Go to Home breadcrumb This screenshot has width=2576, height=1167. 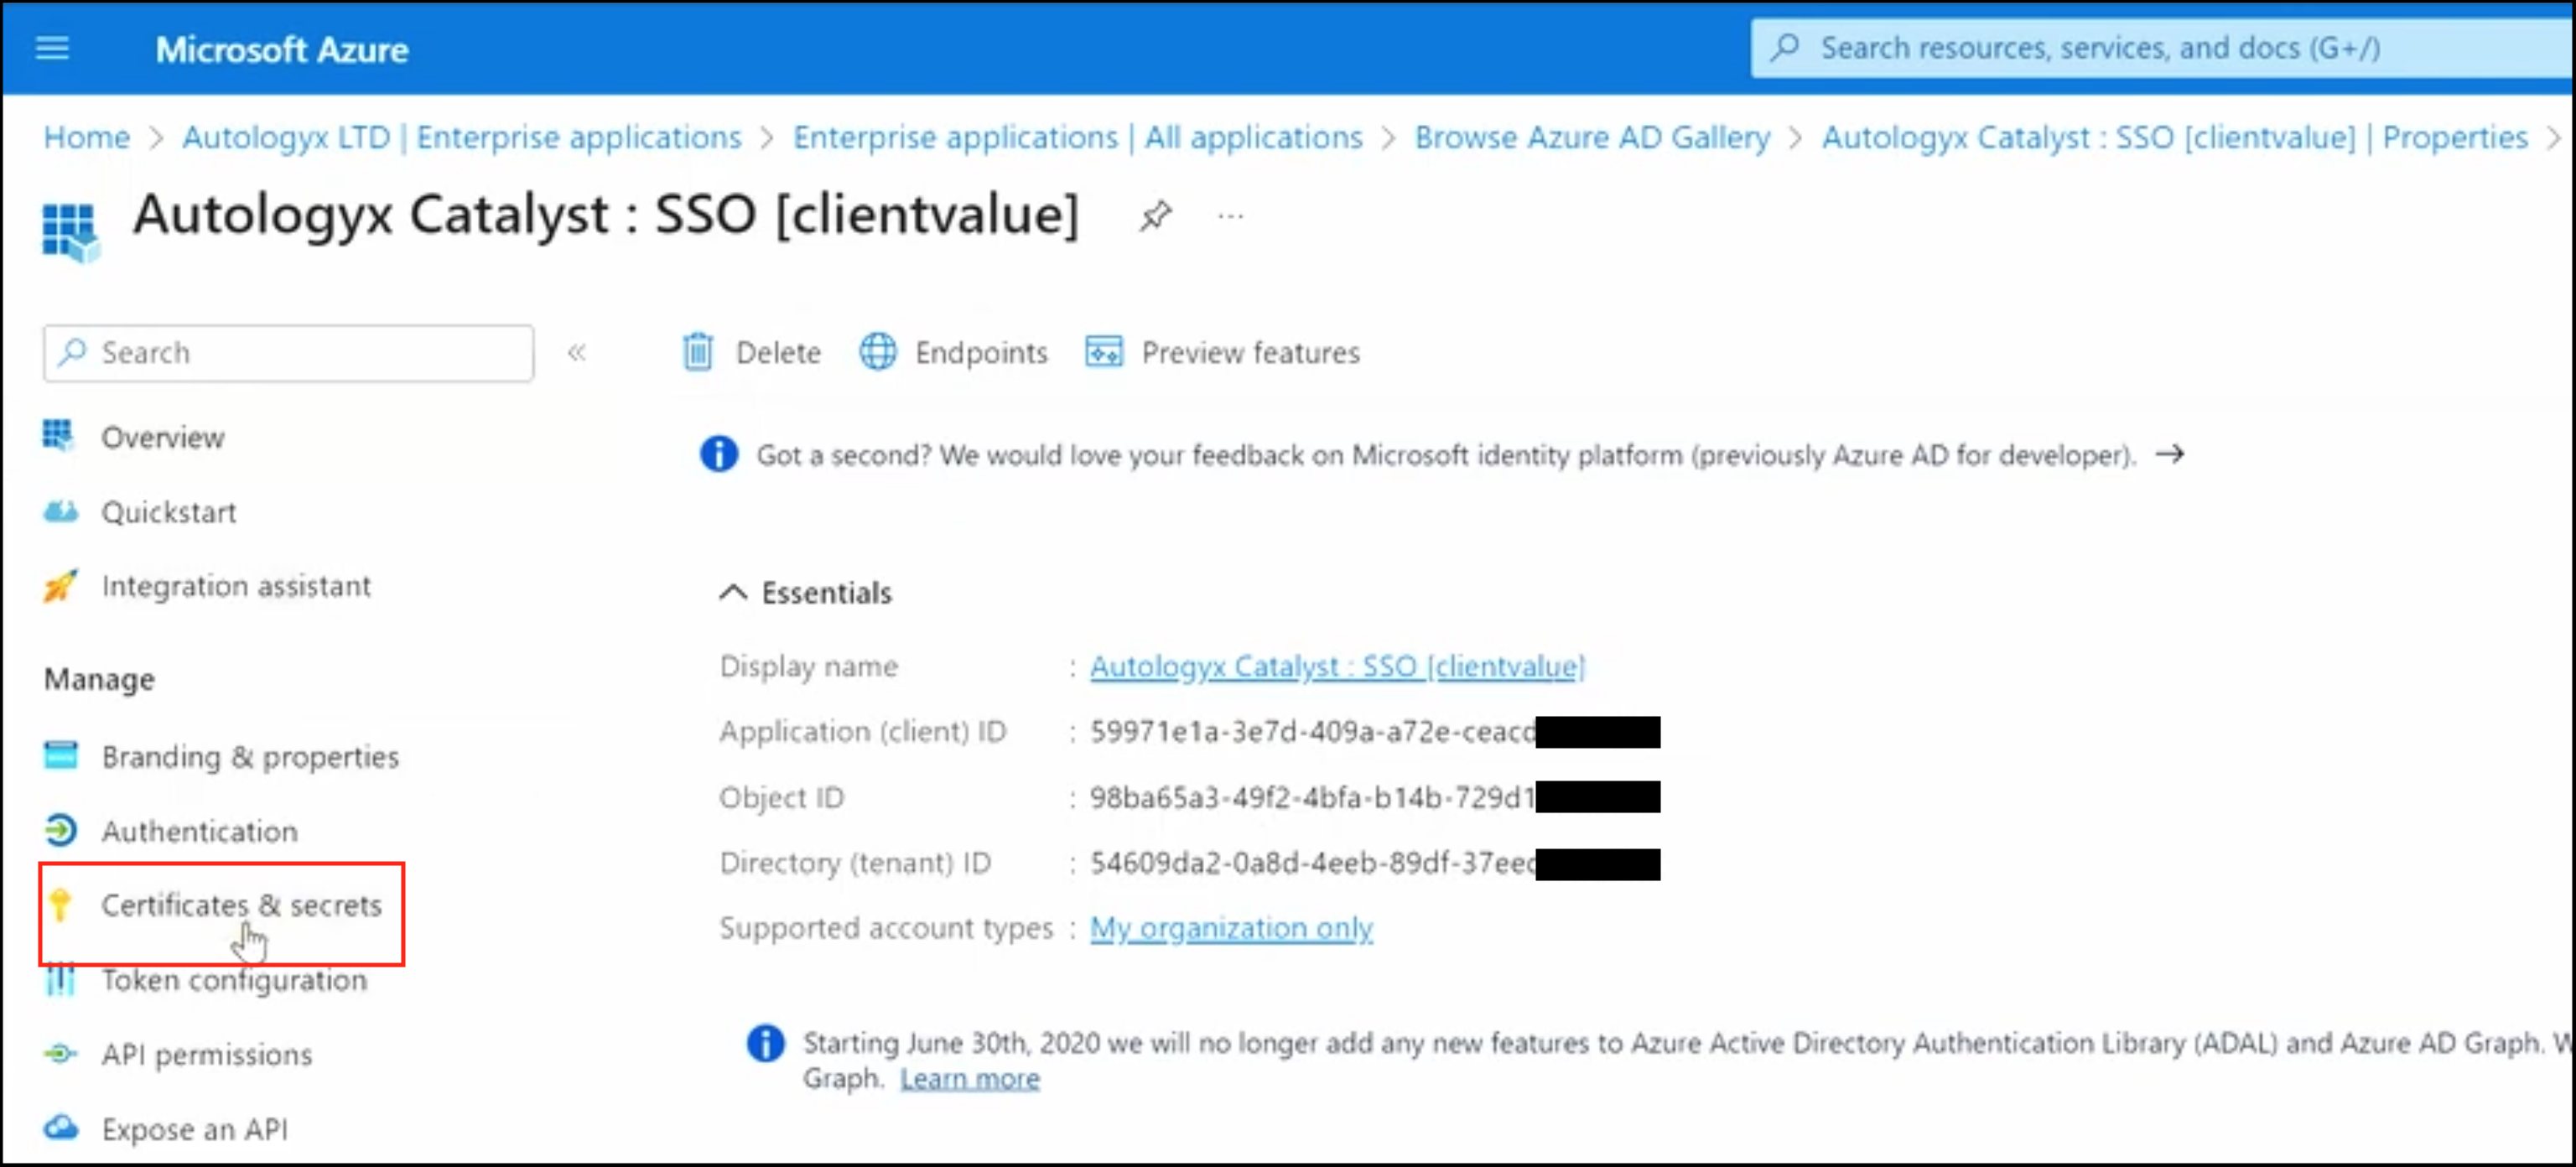point(87,137)
